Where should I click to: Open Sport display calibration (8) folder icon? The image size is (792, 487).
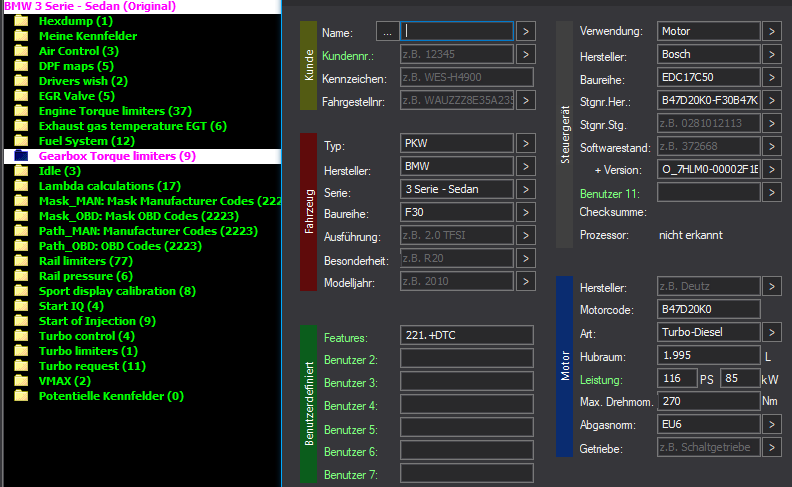[x=21, y=291]
